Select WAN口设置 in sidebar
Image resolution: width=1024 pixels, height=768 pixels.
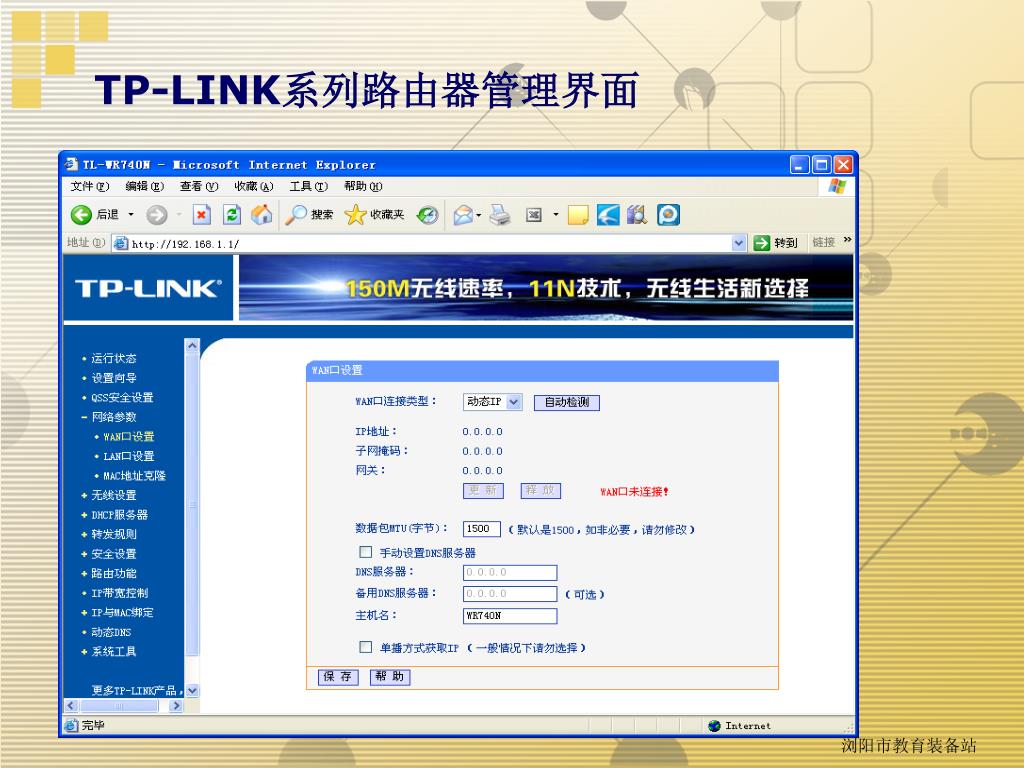(129, 437)
